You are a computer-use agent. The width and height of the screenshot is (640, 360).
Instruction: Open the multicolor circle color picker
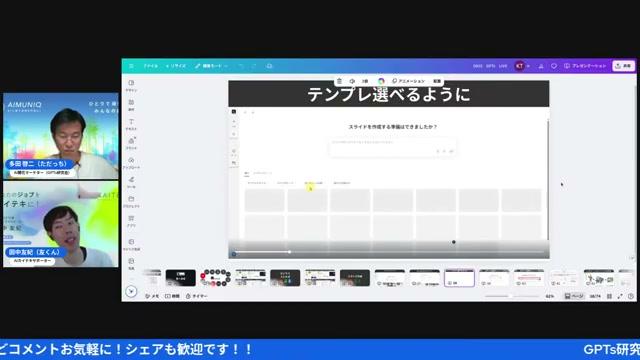[381, 81]
